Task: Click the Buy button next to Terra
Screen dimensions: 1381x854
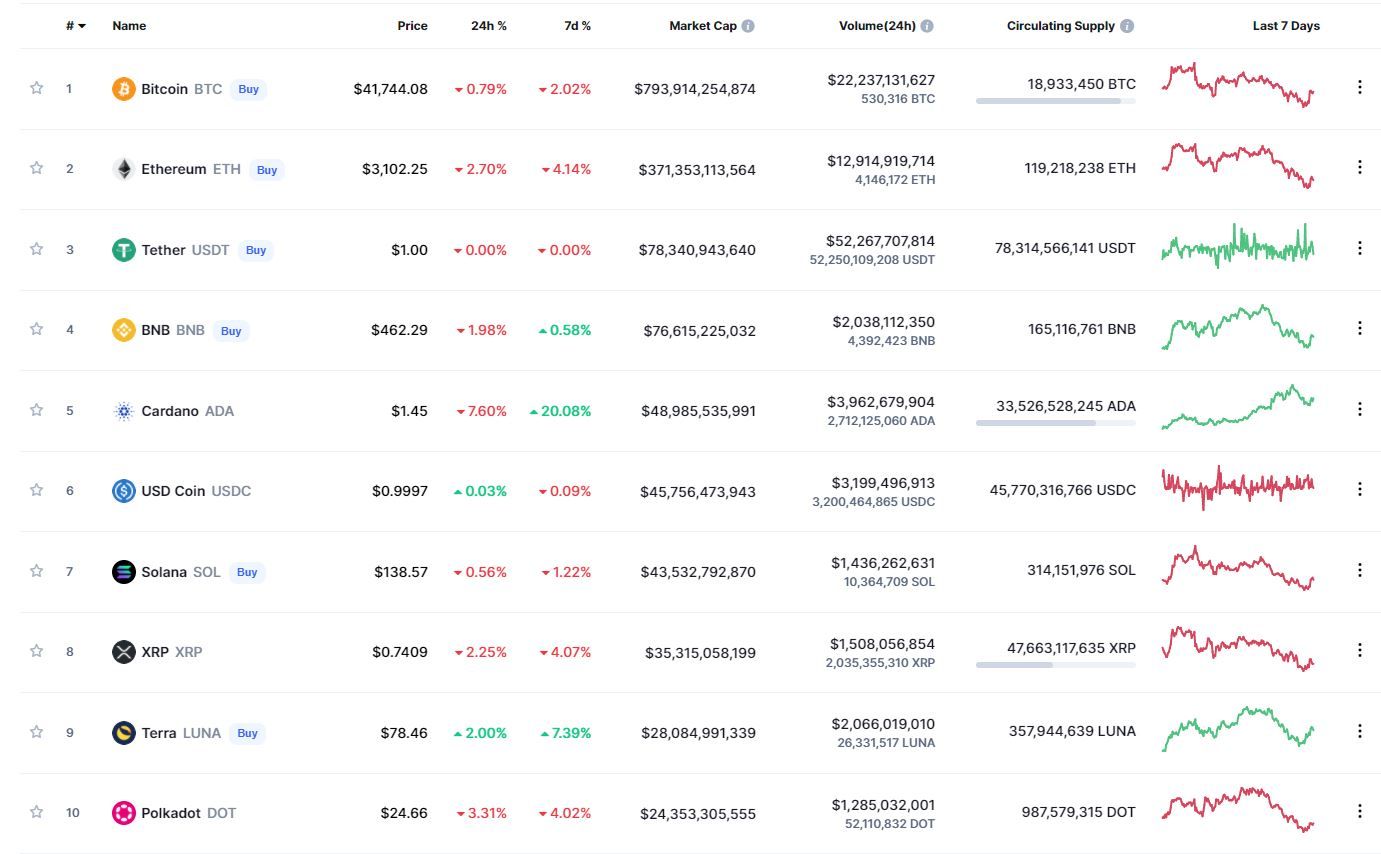Action: pos(247,733)
